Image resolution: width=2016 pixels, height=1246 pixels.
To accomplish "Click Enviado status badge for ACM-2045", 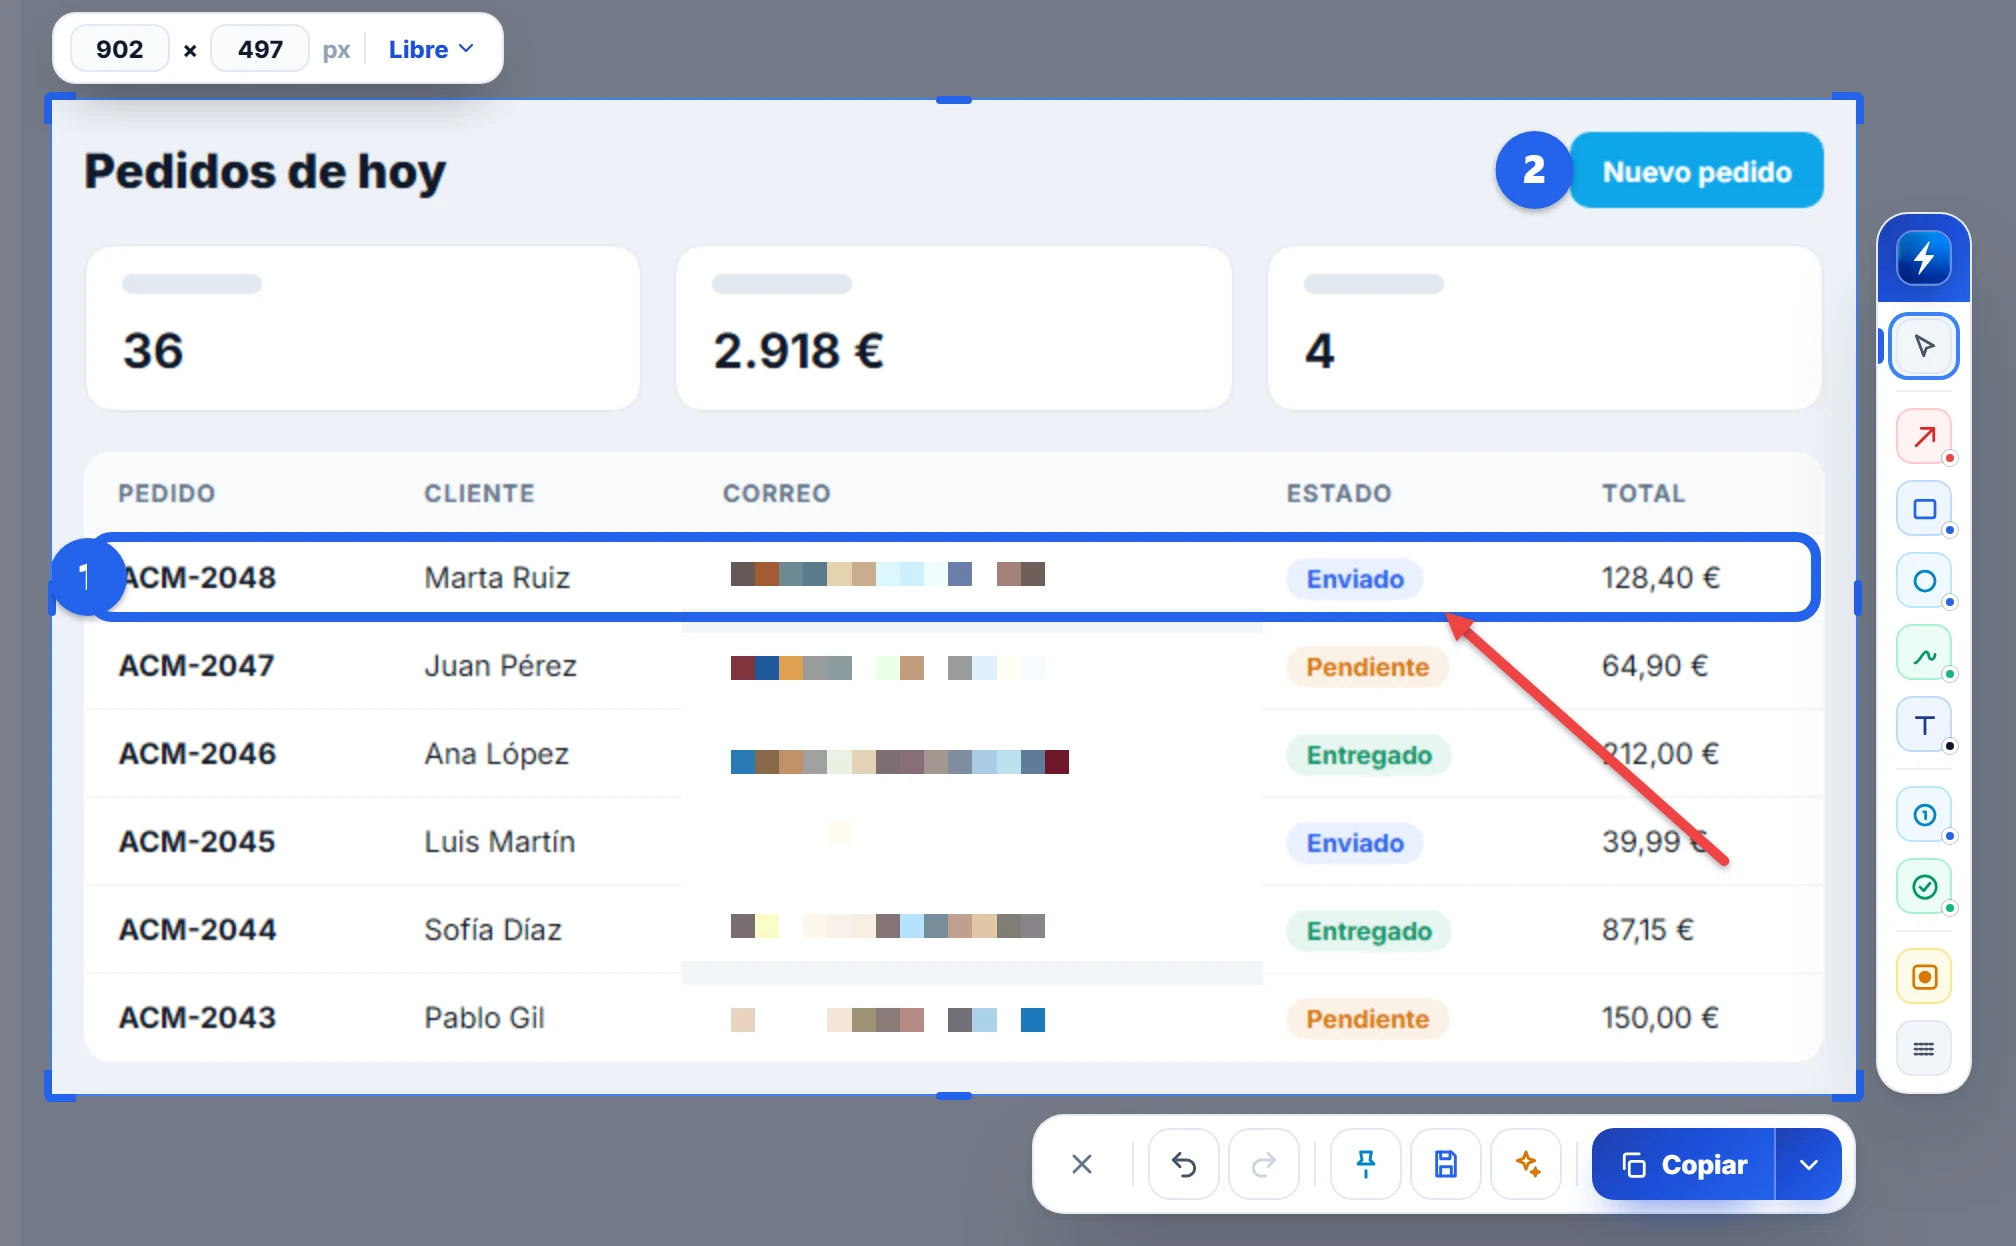I will (x=1355, y=843).
